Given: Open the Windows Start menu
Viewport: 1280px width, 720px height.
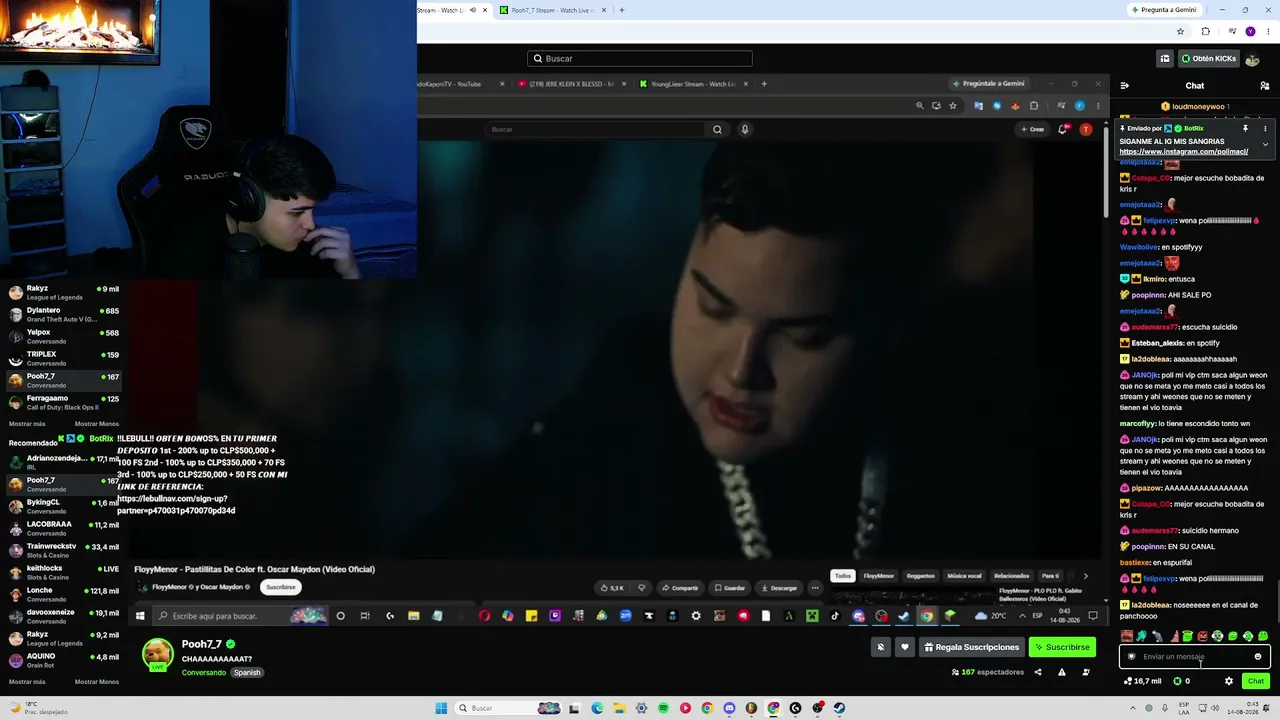Looking at the screenshot, I should 441,708.
